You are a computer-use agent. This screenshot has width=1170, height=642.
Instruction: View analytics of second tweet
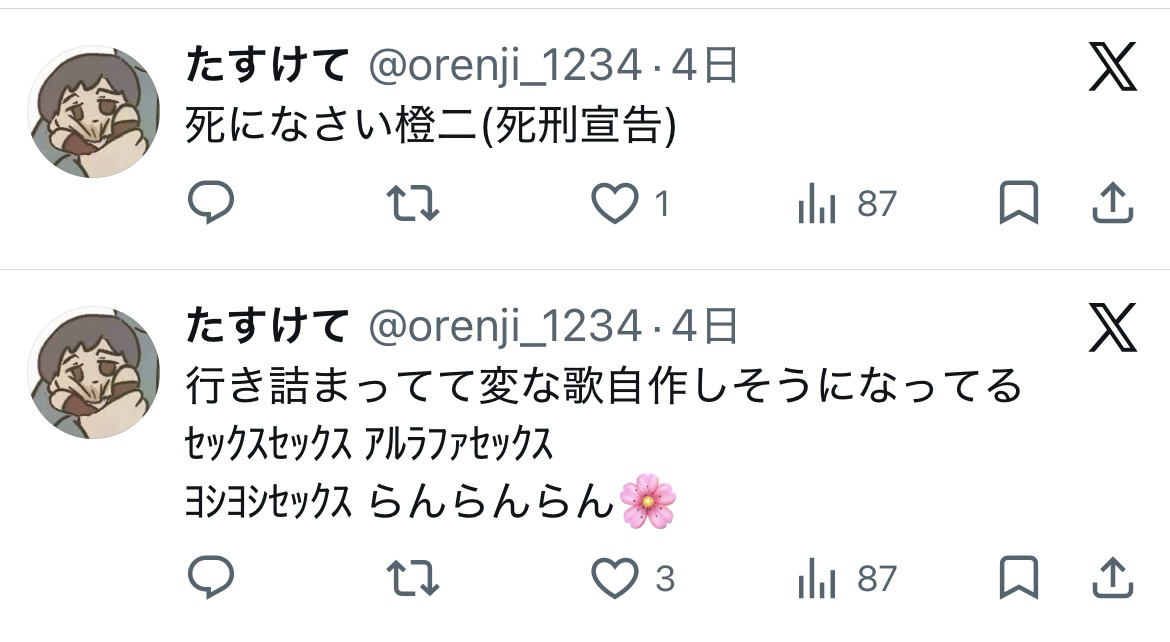click(x=847, y=579)
